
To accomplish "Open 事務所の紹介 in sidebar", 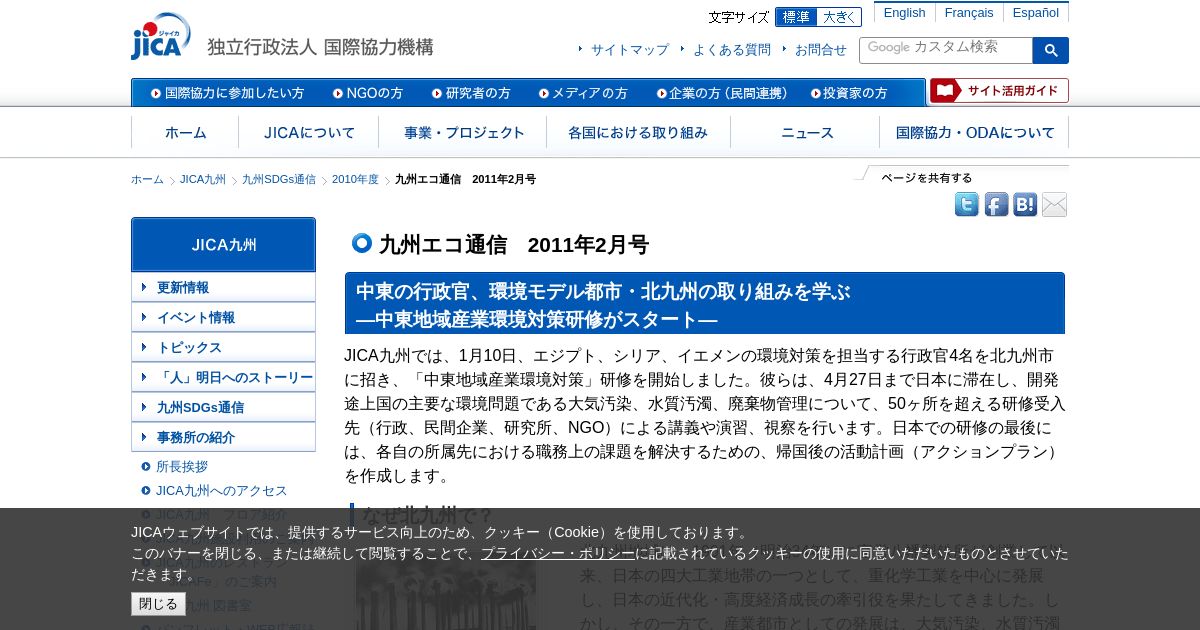I will tap(223, 437).
